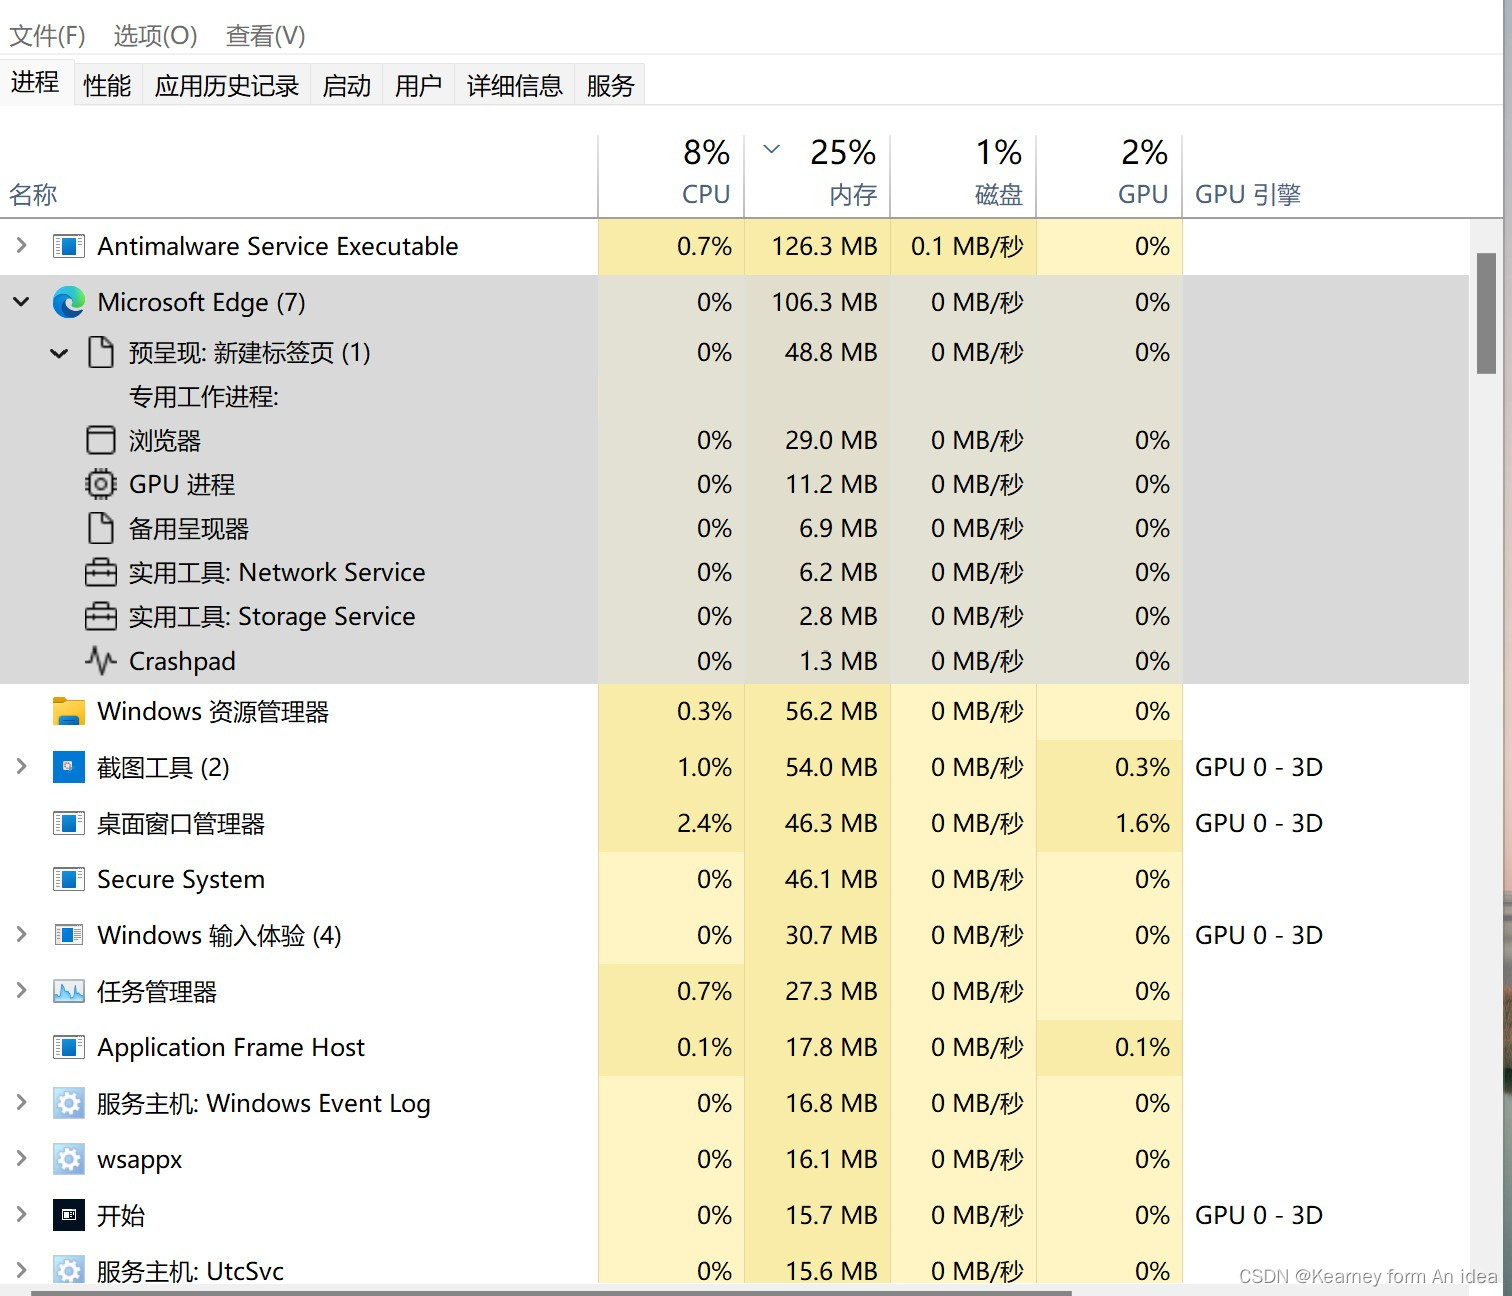This screenshot has width=1512, height=1296.
Task: Click the Antimalware Service Executable process icon
Action: [x=68, y=246]
